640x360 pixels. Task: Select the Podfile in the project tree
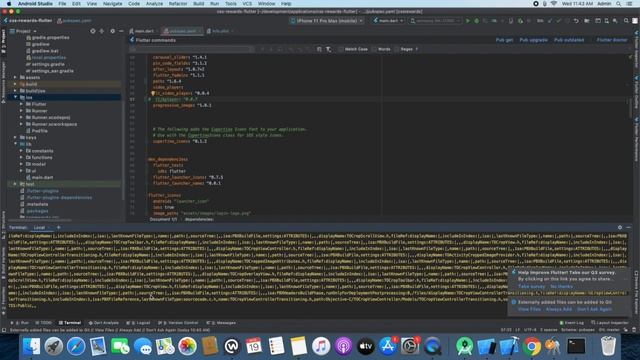click(x=40, y=131)
